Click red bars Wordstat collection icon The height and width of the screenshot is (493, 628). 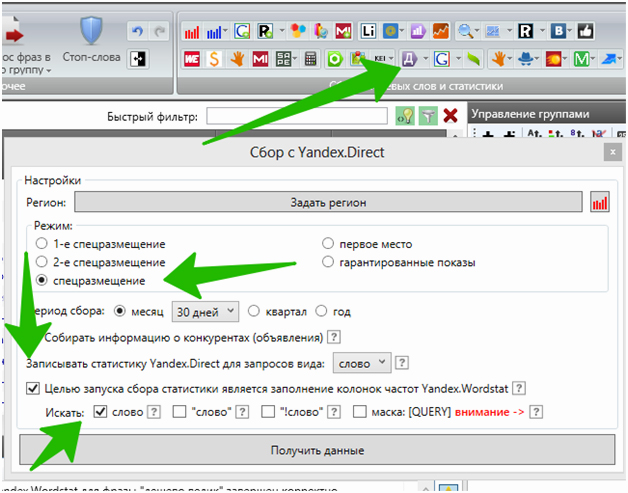(192, 32)
